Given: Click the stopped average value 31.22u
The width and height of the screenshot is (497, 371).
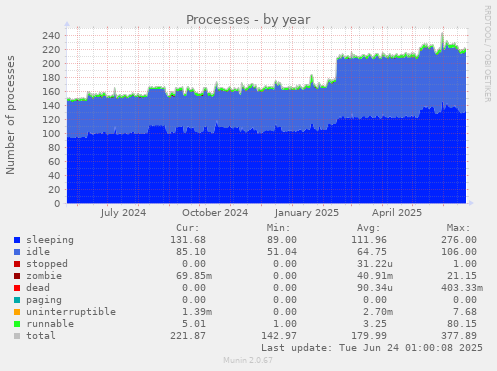Looking at the screenshot, I should [x=375, y=264].
